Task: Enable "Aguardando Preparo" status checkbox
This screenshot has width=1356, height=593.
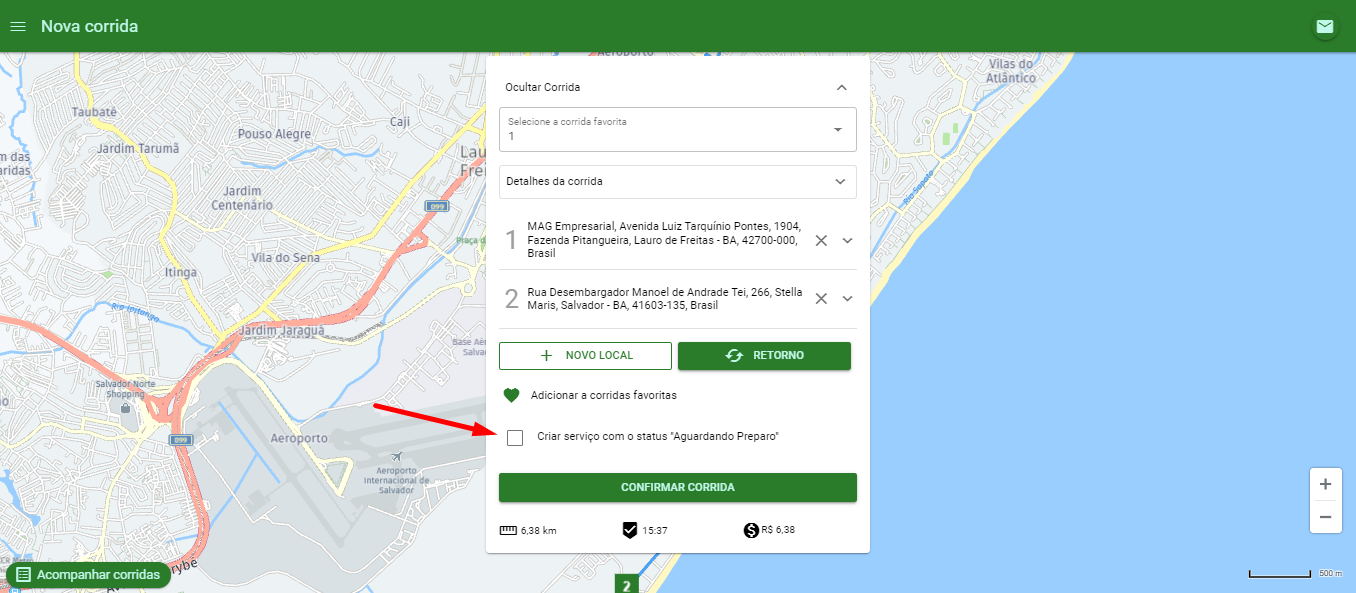Action: 515,437
